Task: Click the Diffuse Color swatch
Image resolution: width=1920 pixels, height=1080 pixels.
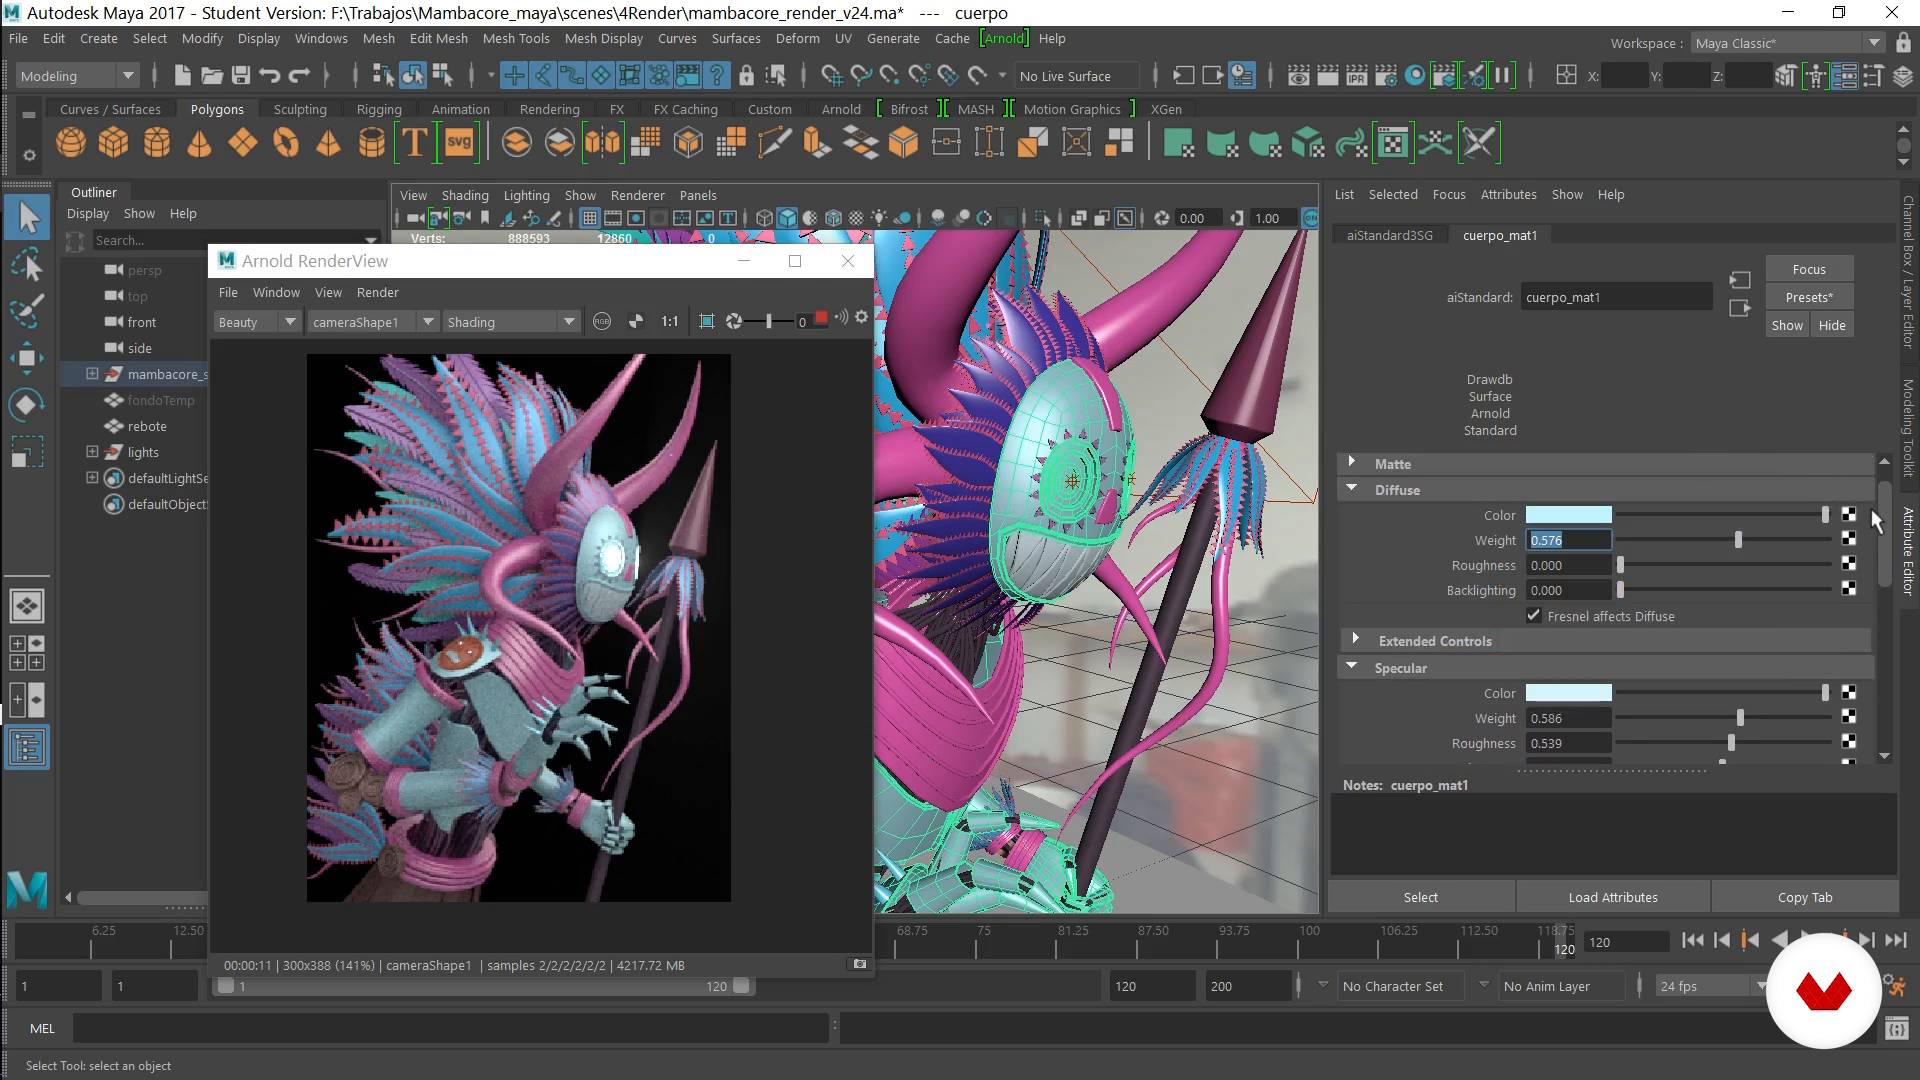Action: 1568,515
